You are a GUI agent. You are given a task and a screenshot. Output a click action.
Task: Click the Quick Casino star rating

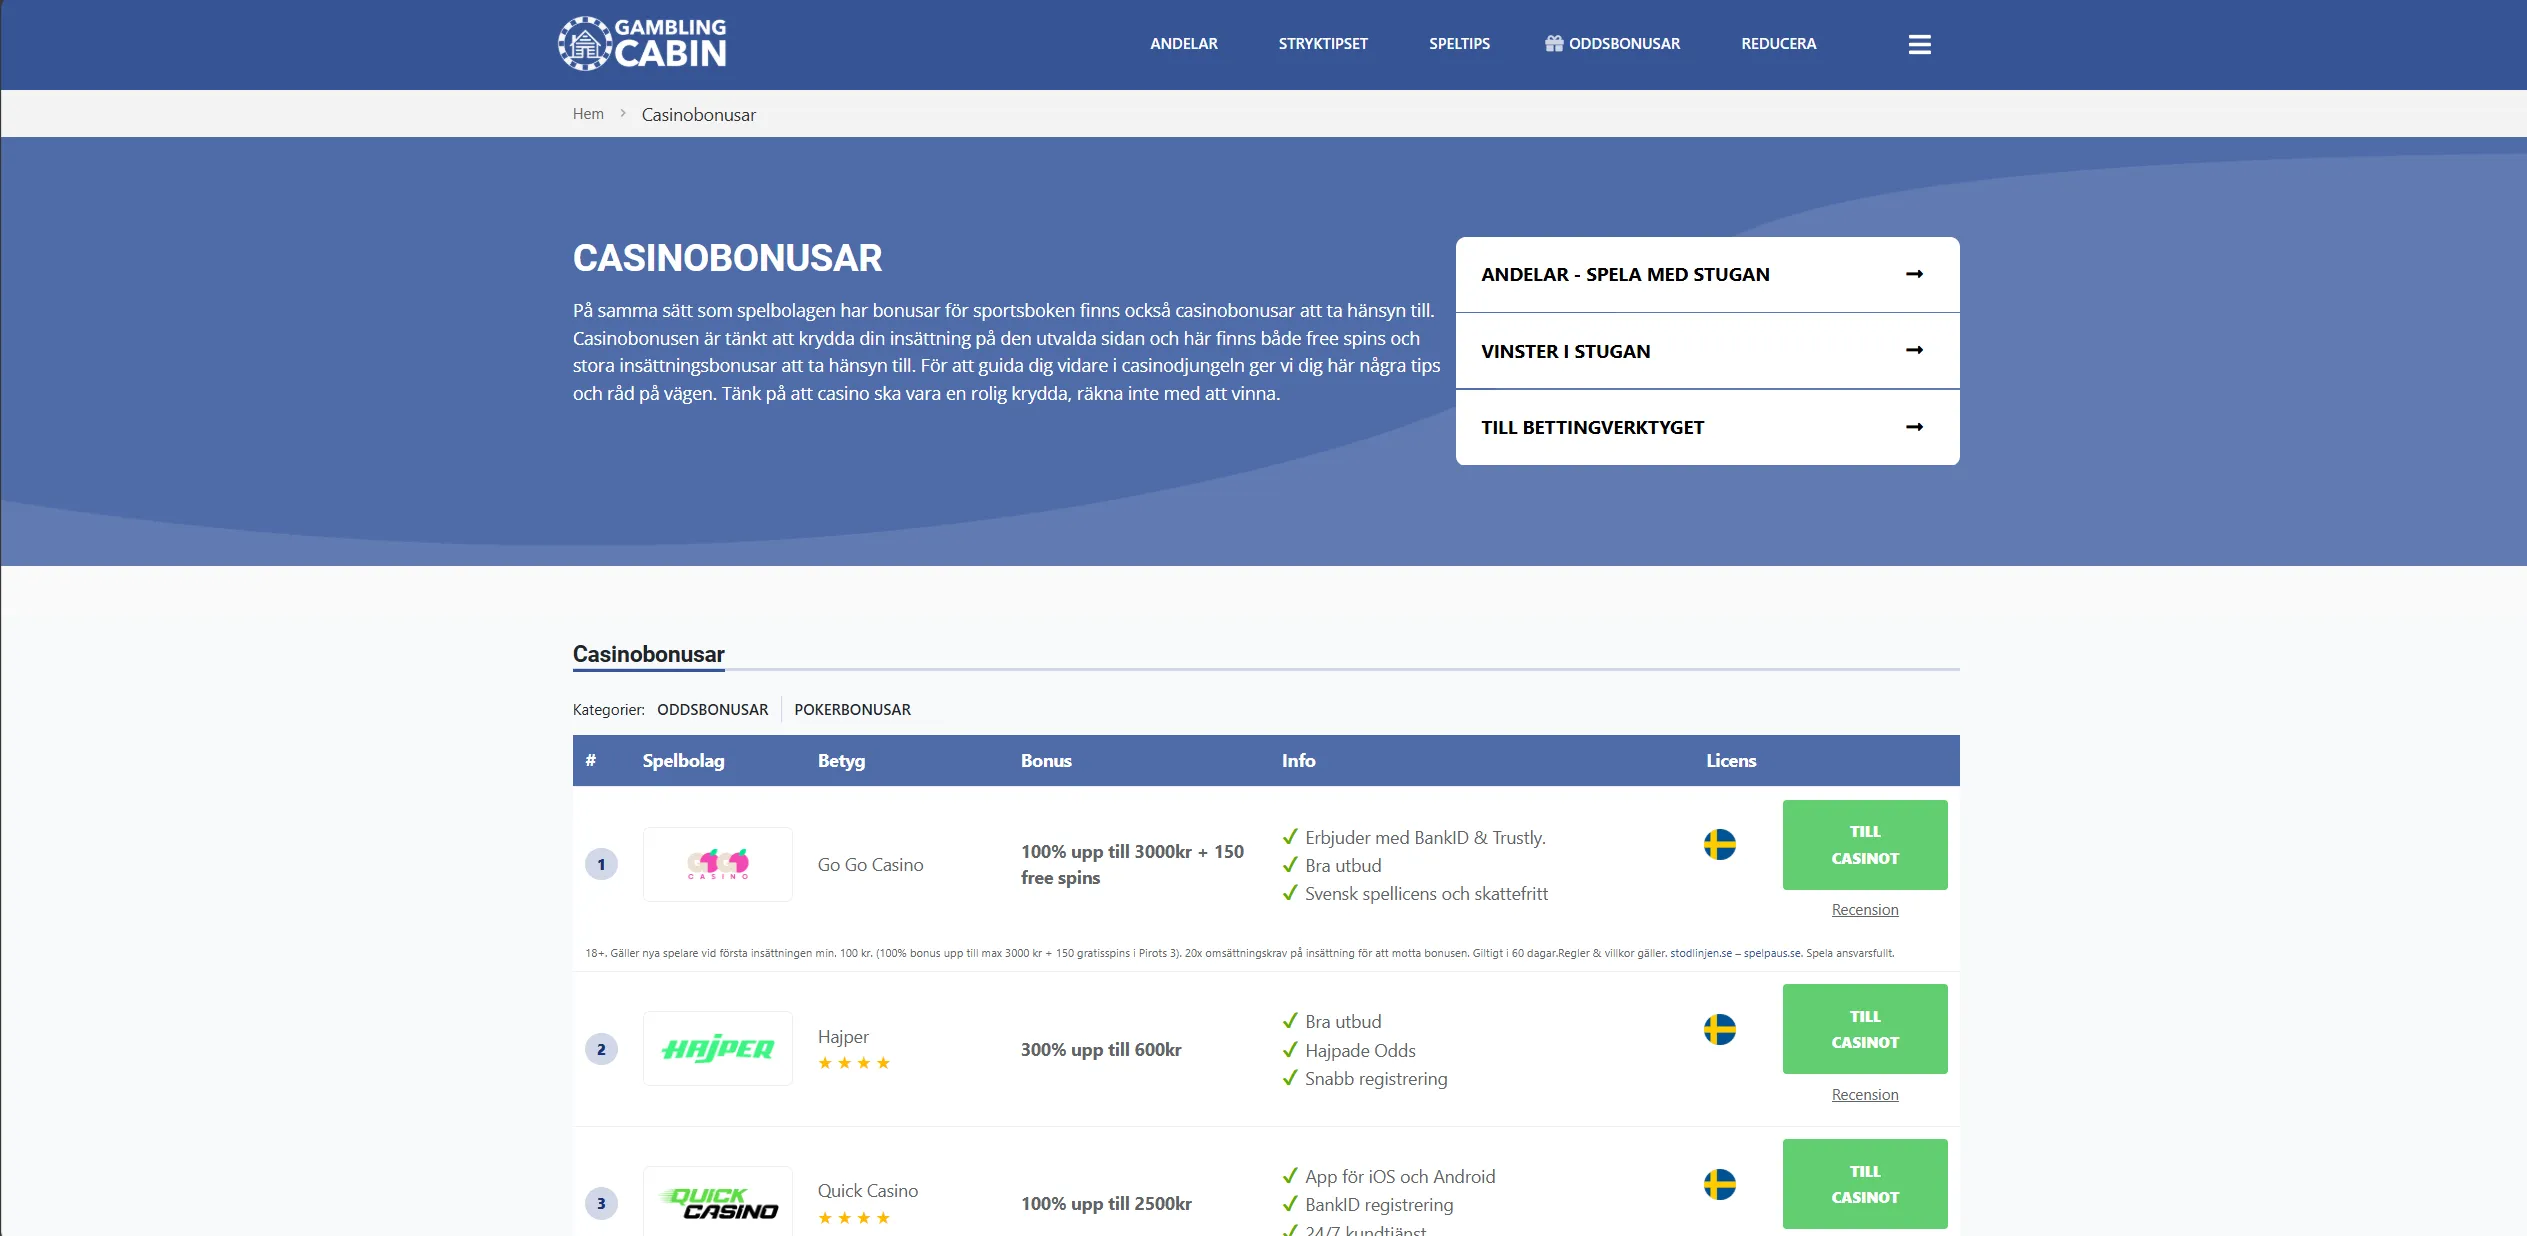point(853,1218)
